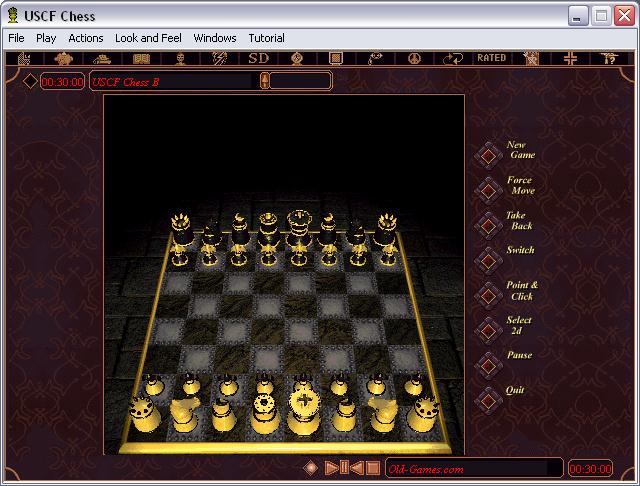This screenshot has height=486, width=640.
Task: Click the square stop playback control
Action: (373, 468)
